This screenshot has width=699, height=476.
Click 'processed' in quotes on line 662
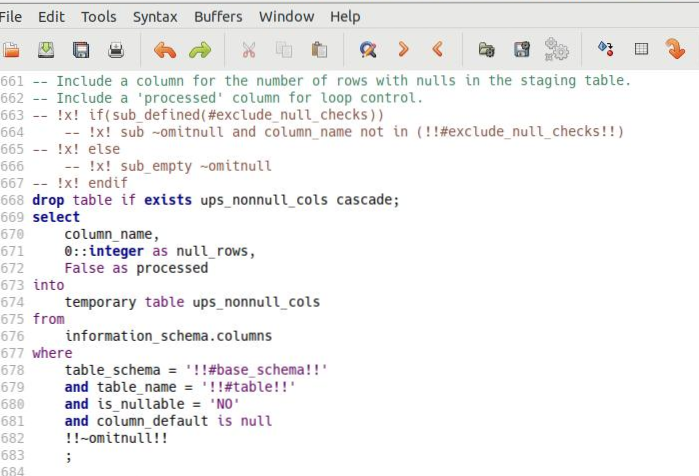coord(180,98)
